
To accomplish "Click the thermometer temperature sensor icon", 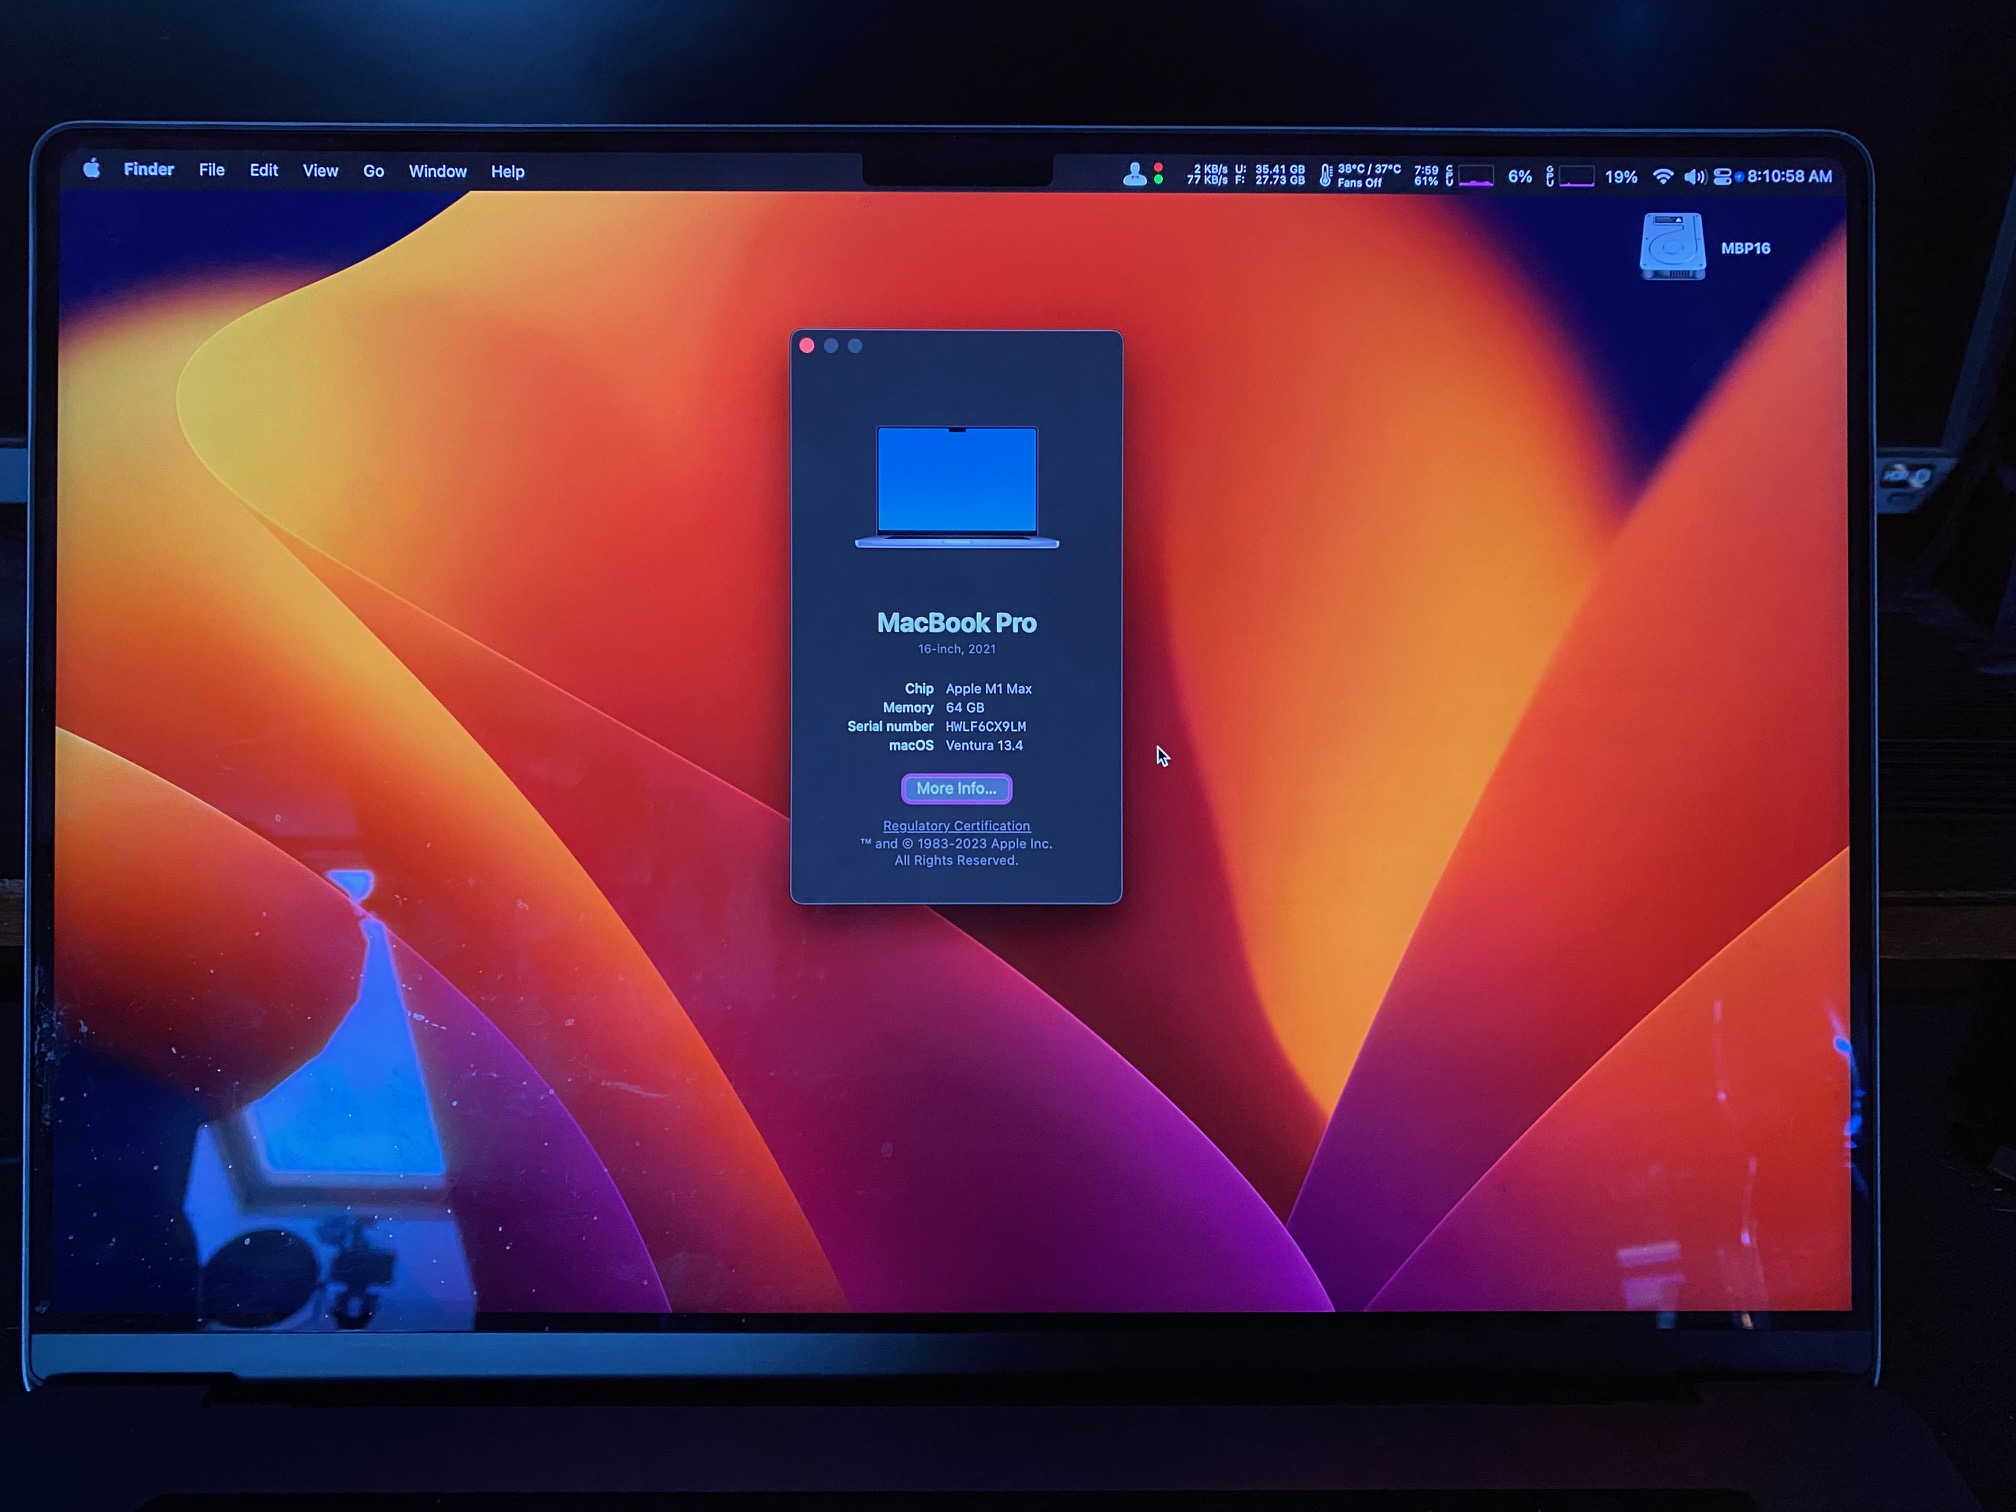I will click(1326, 176).
